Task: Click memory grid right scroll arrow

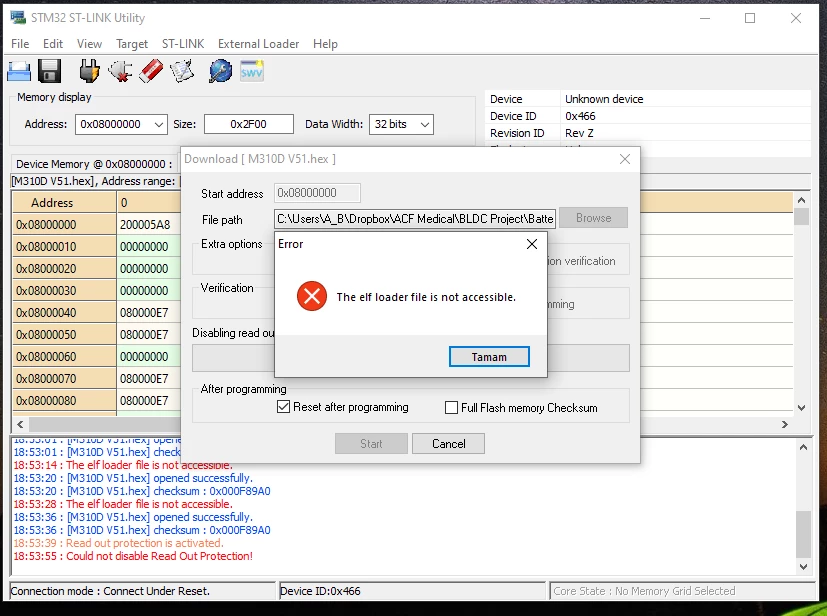Action: 785,424
